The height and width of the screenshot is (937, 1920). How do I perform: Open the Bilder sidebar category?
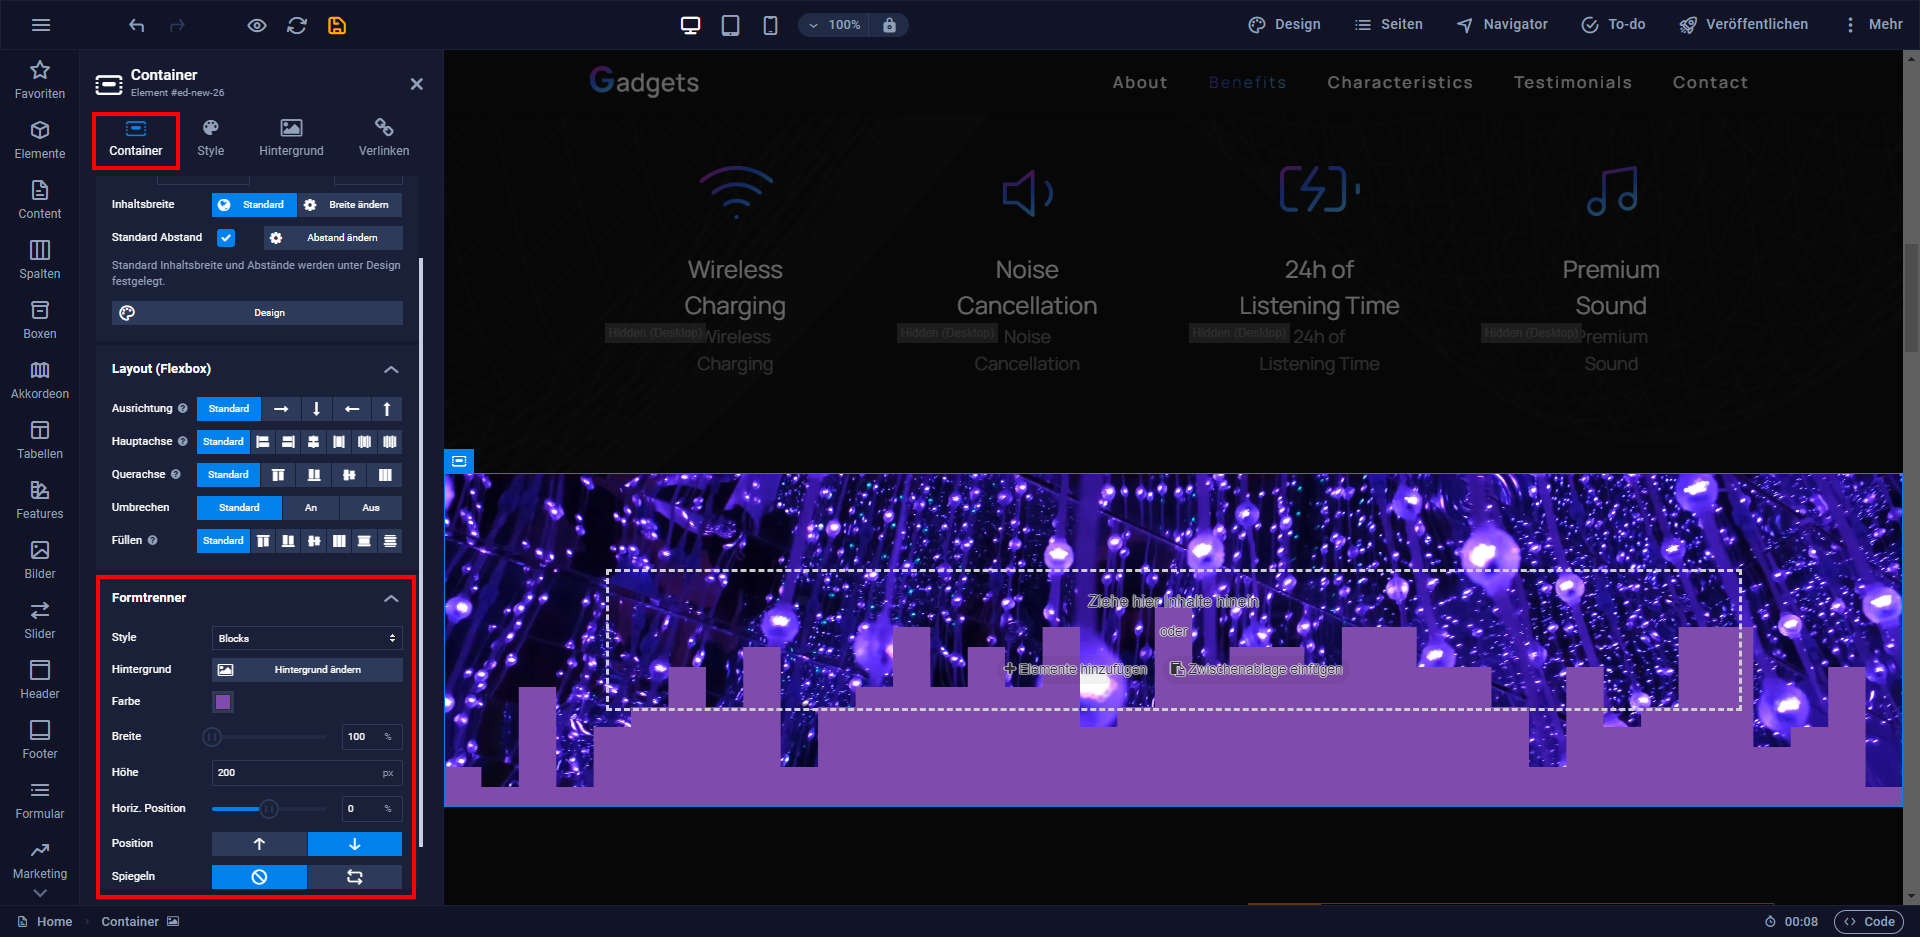pyautogui.click(x=40, y=560)
